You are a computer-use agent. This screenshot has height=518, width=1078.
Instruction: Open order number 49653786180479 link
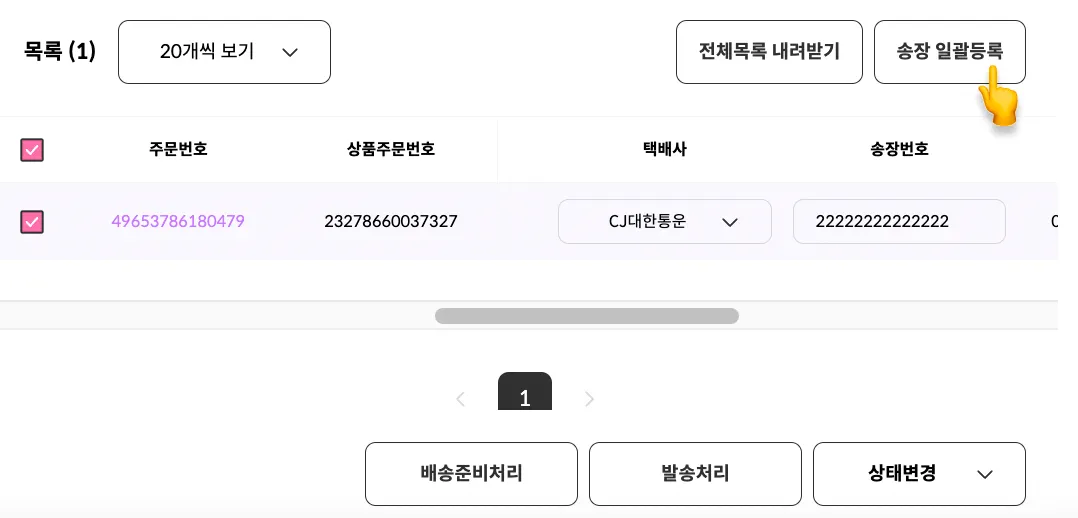click(x=178, y=222)
